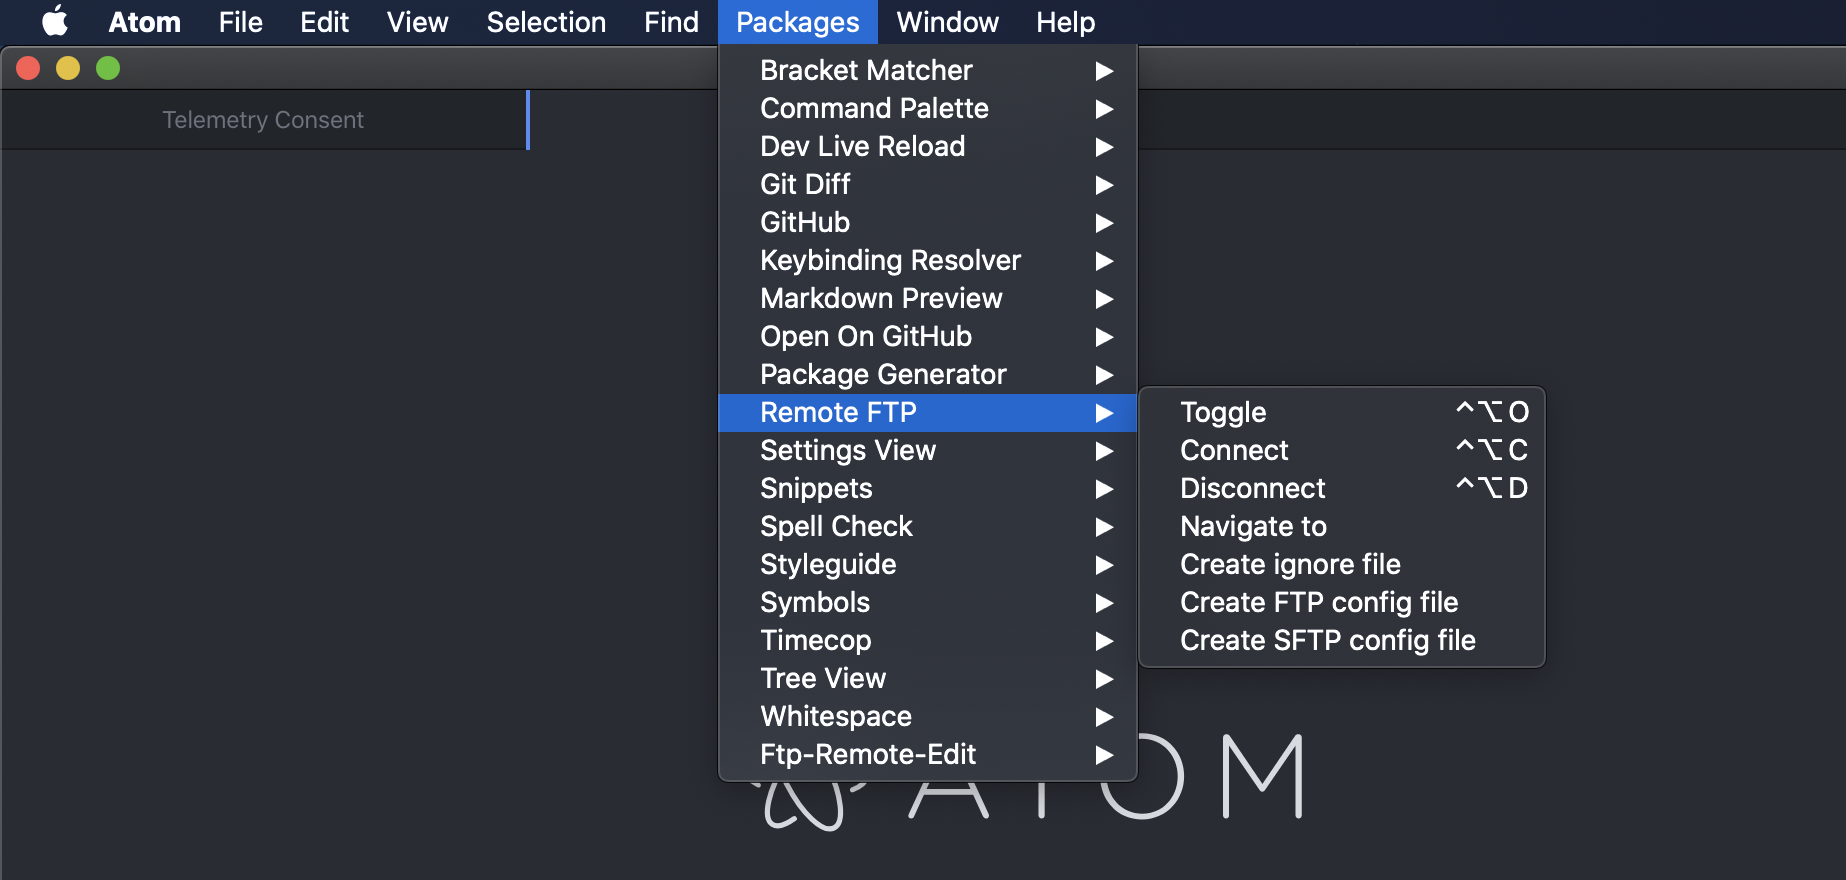This screenshot has height=880, width=1846.
Task: Expand the GitHub submenu
Action: pos(928,223)
